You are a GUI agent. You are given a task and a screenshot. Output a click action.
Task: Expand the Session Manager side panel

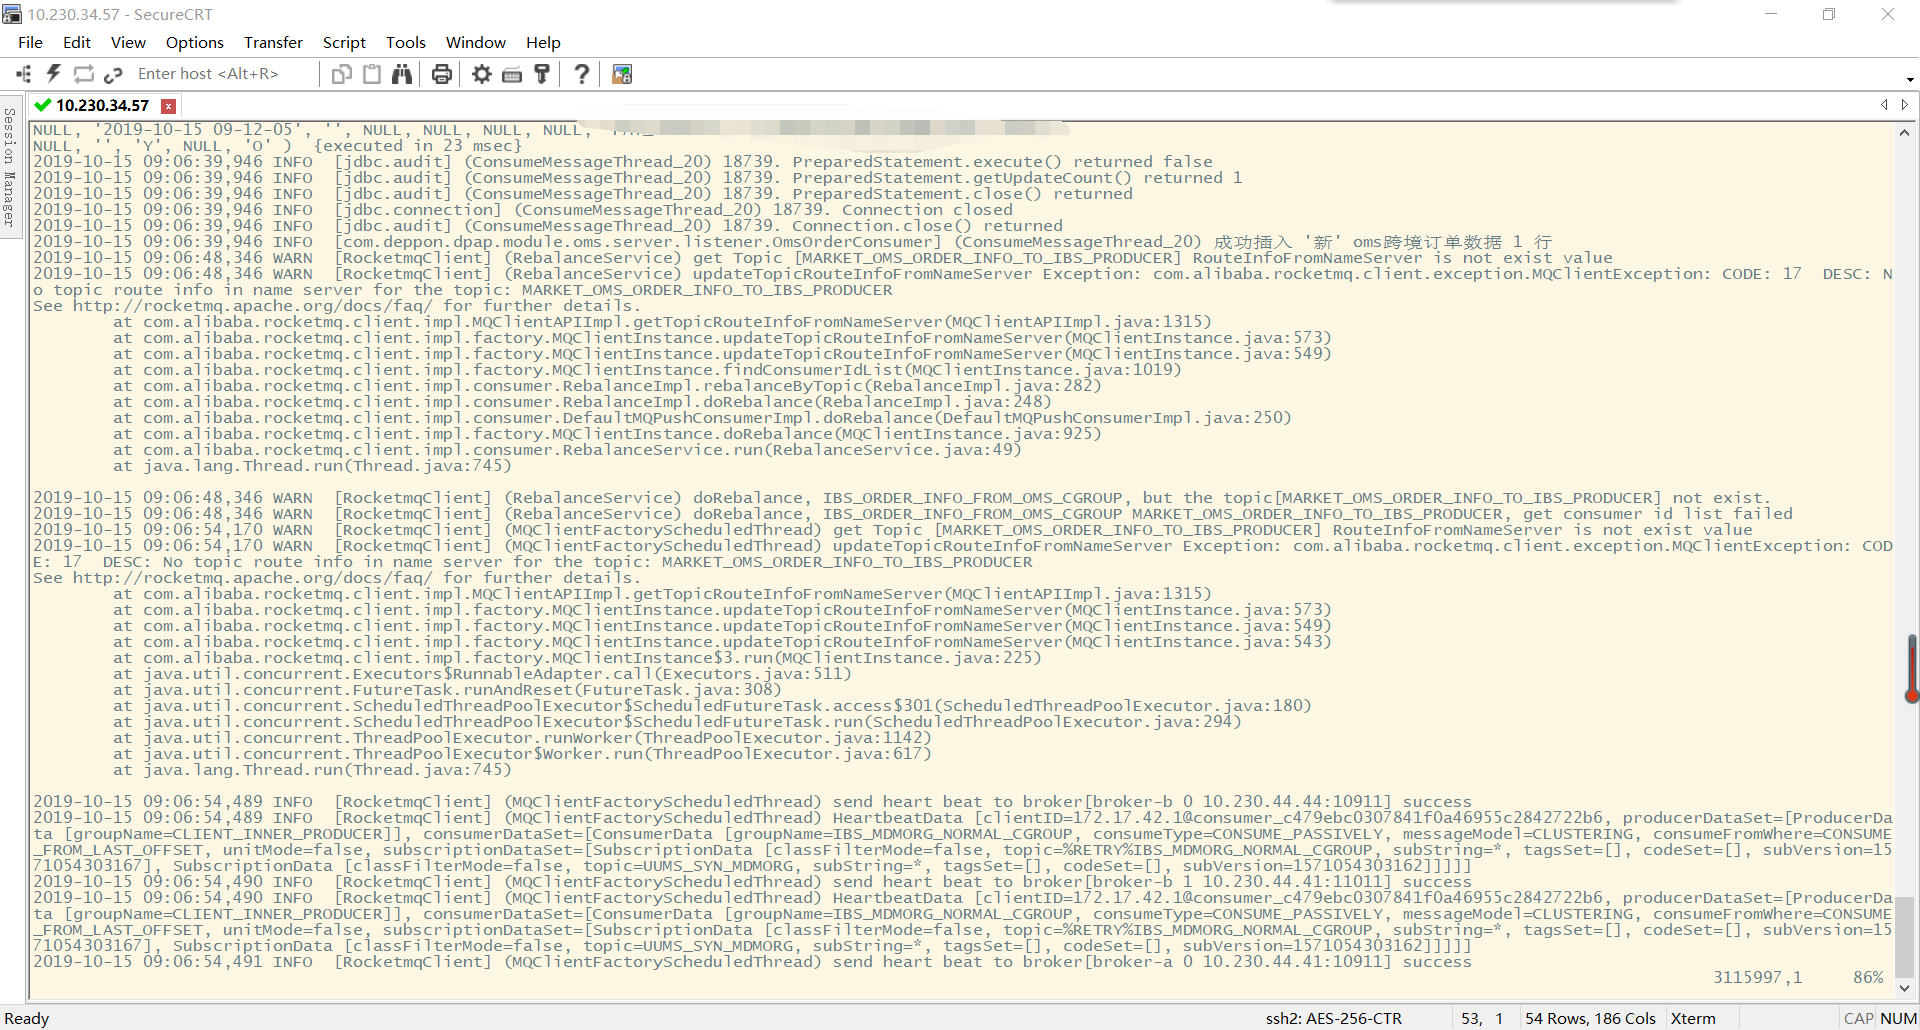click(9, 167)
